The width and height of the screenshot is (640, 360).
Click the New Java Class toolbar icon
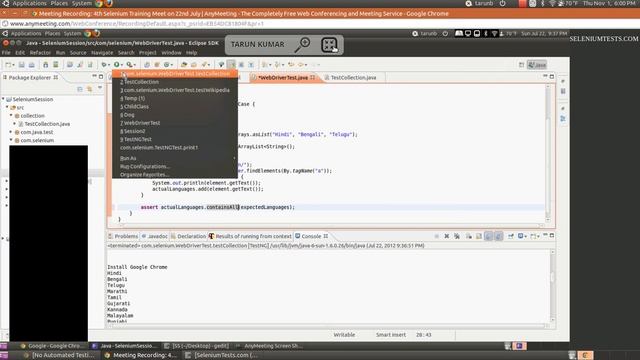(167, 64)
